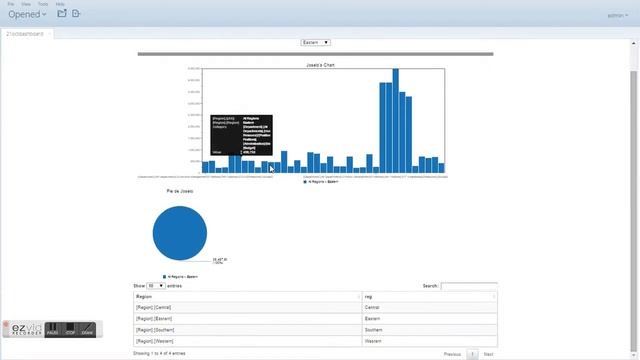Screen dimensions: 640x360
Task: Sort table by reg column header
Action: pos(430,297)
